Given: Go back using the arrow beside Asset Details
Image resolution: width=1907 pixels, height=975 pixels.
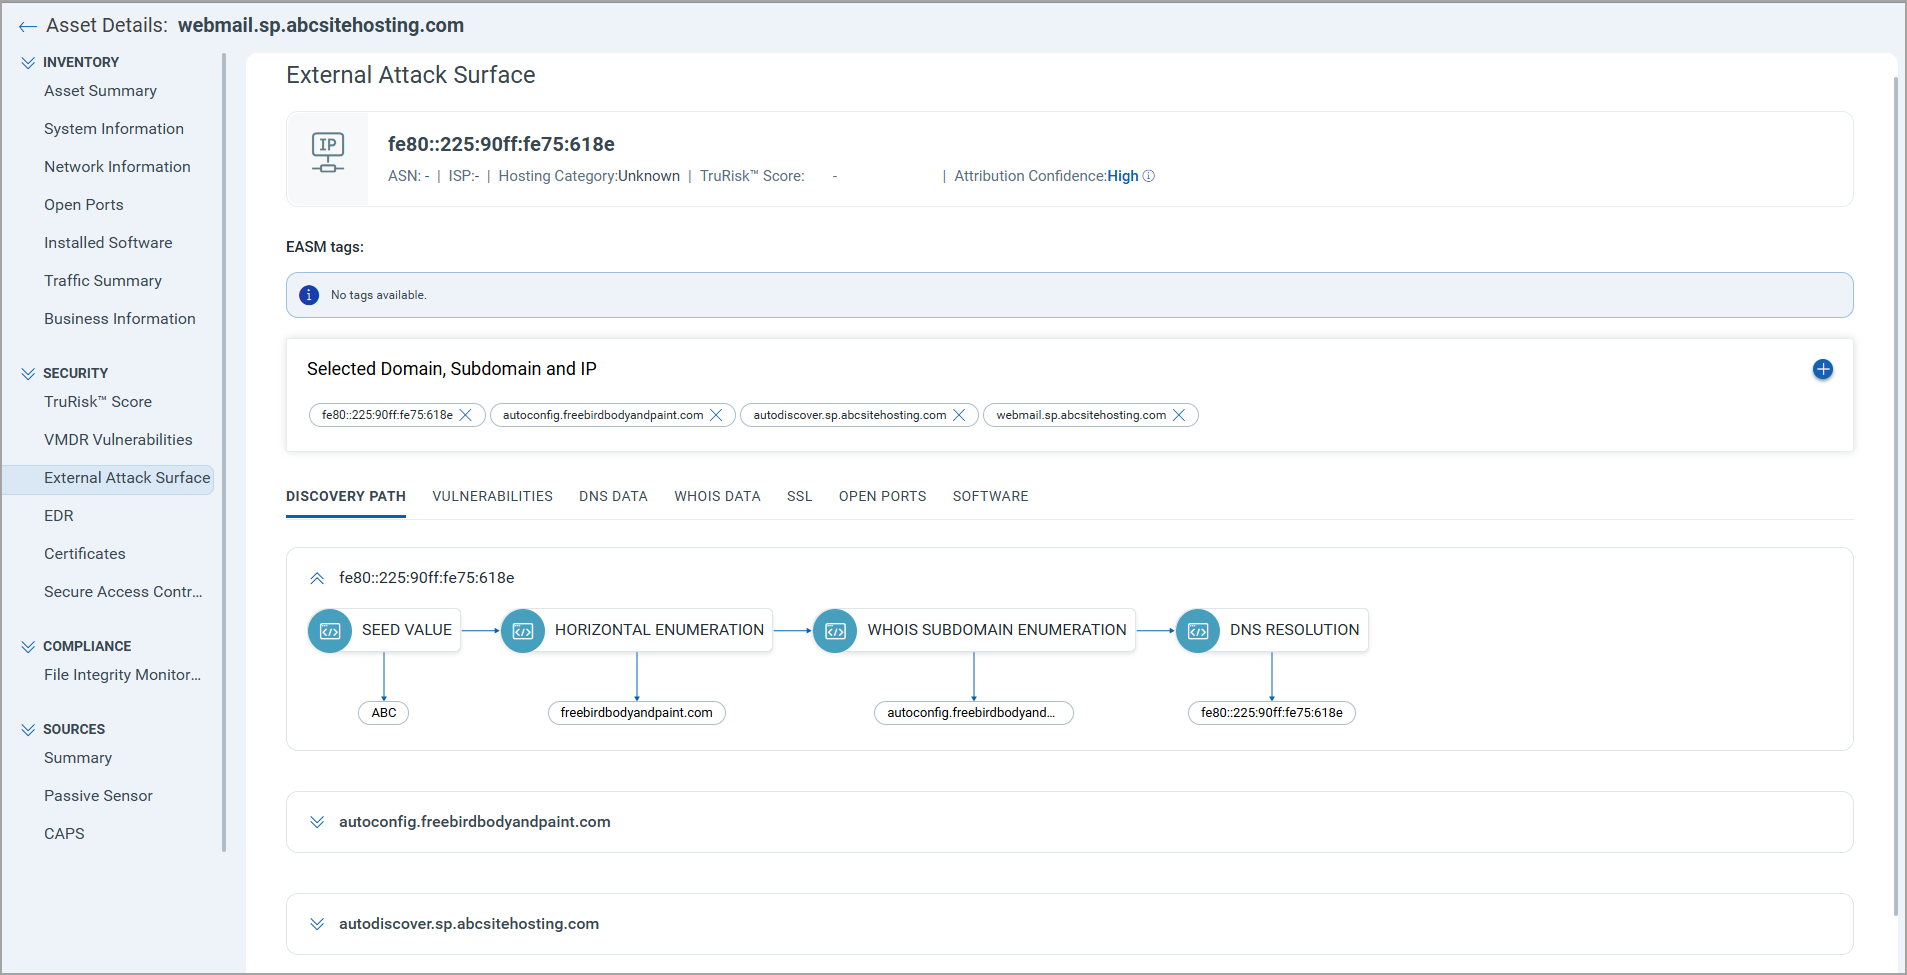Looking at the screenshot, I should click(x=28, y=27).
